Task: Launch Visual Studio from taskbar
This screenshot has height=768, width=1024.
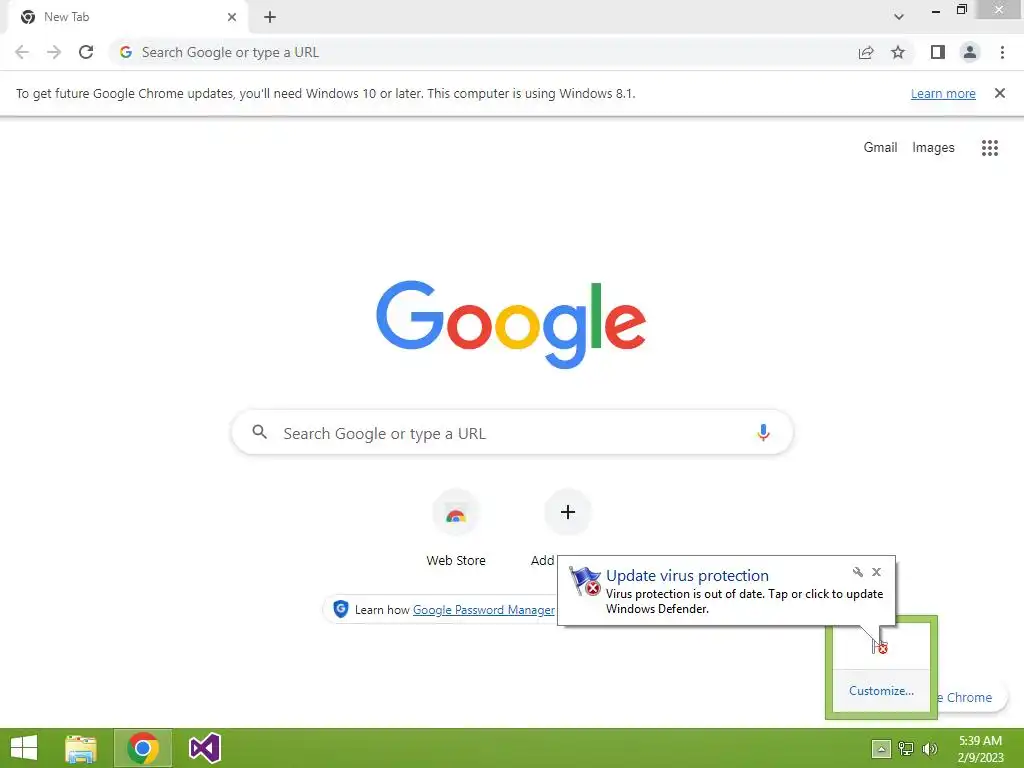Action: [204, 748]
